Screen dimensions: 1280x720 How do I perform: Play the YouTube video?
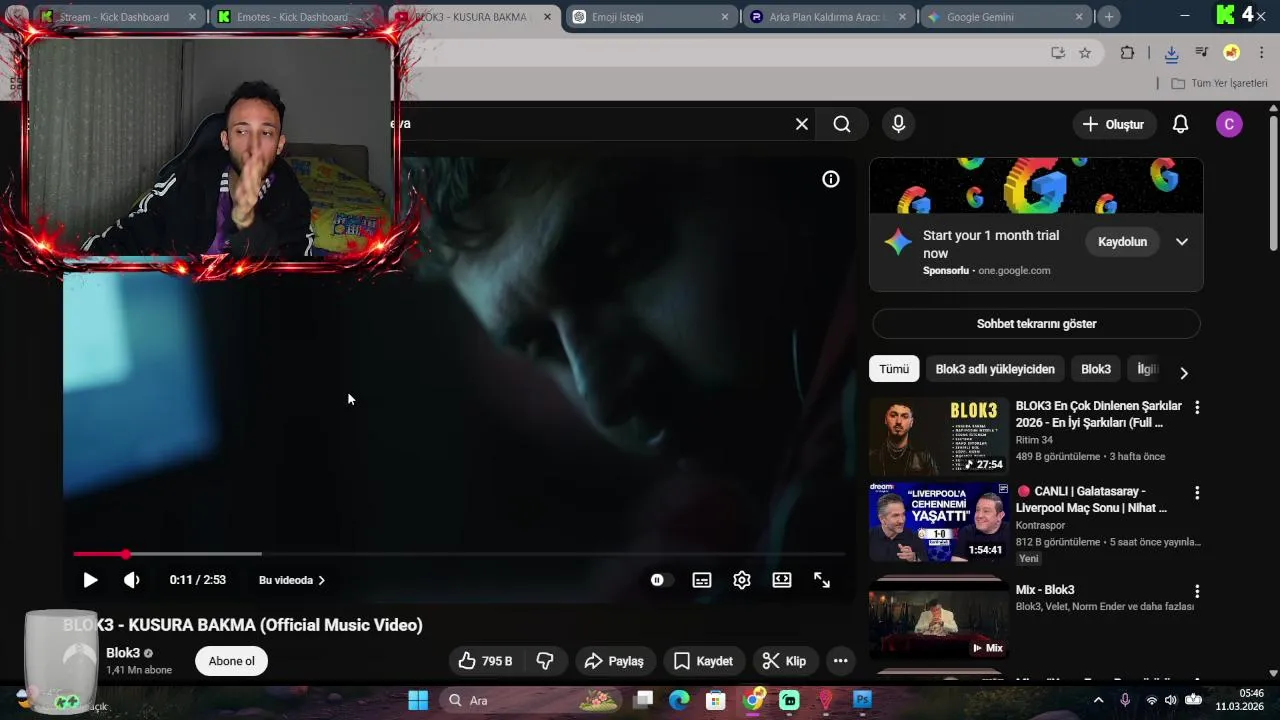pyautogui.click(x=90, y=580)
